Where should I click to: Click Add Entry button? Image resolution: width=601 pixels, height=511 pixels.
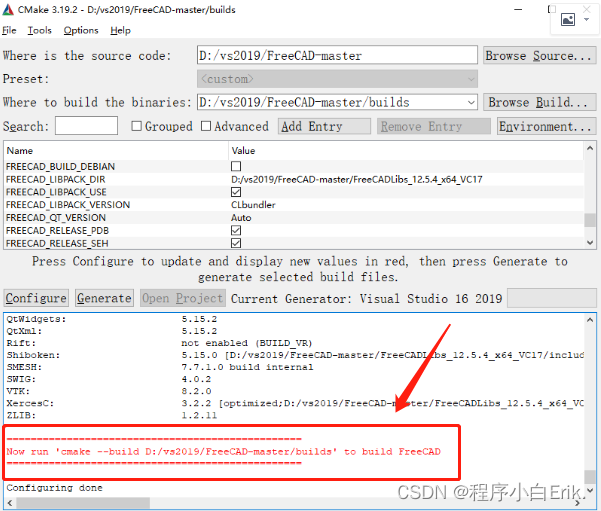click(324, 126)
